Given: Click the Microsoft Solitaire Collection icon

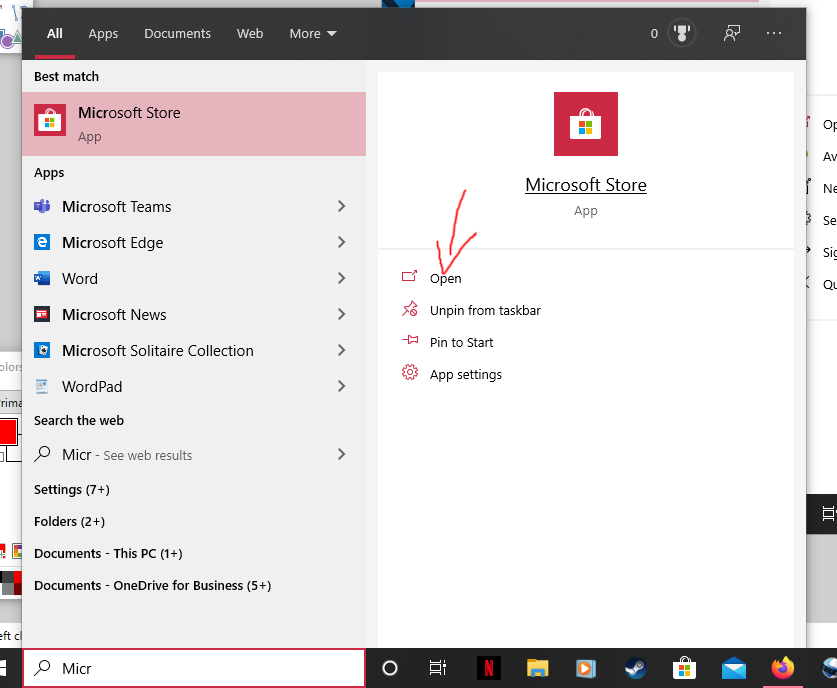Looking at the screenshot, I should tap(42, 350).
